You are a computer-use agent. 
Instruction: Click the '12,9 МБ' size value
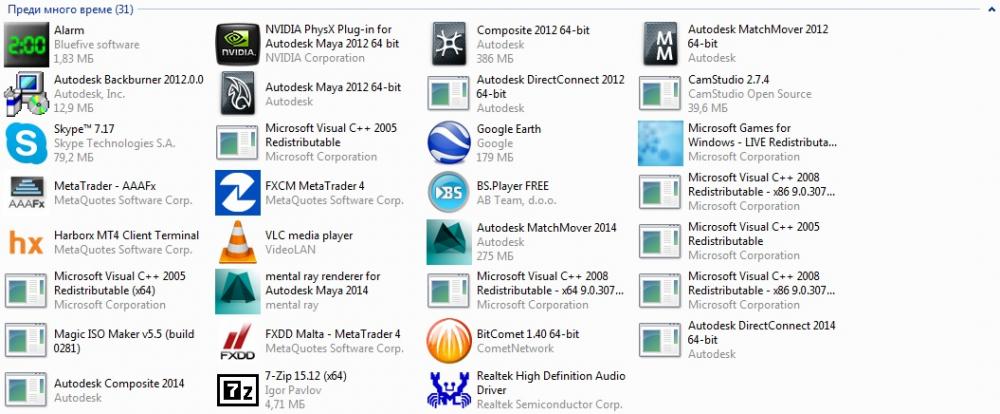click(75, 108)
